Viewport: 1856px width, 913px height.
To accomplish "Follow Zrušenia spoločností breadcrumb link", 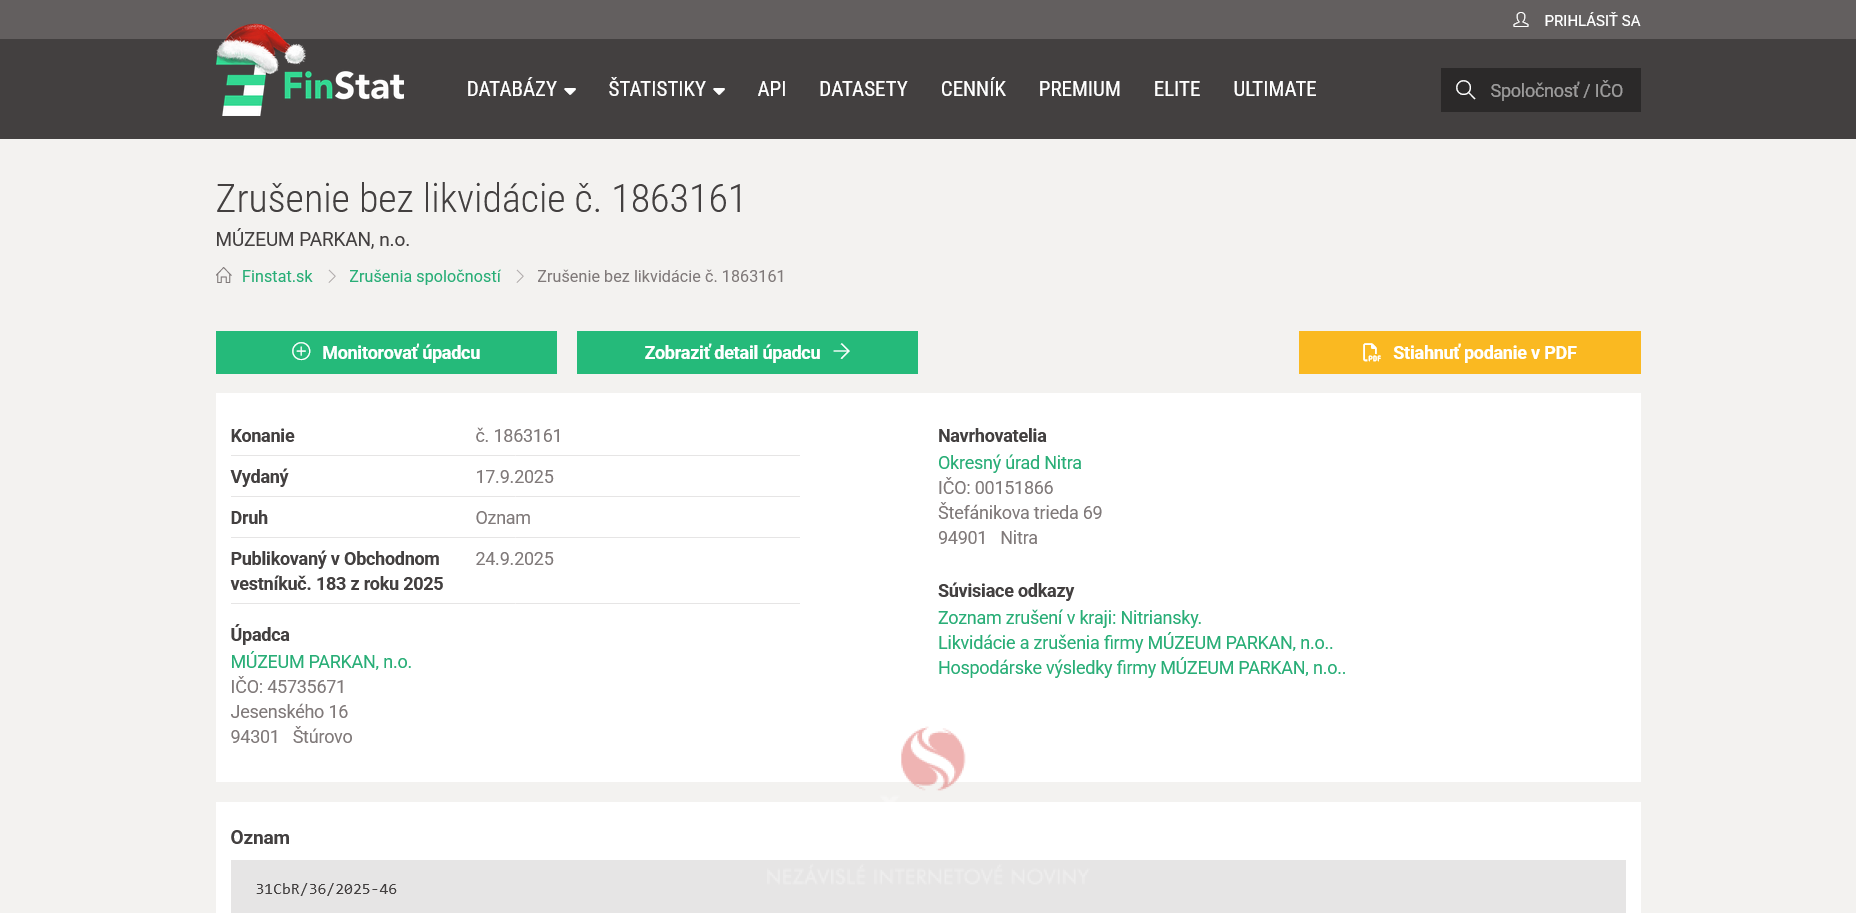I will pyautogui.click(x=424, y=276).
